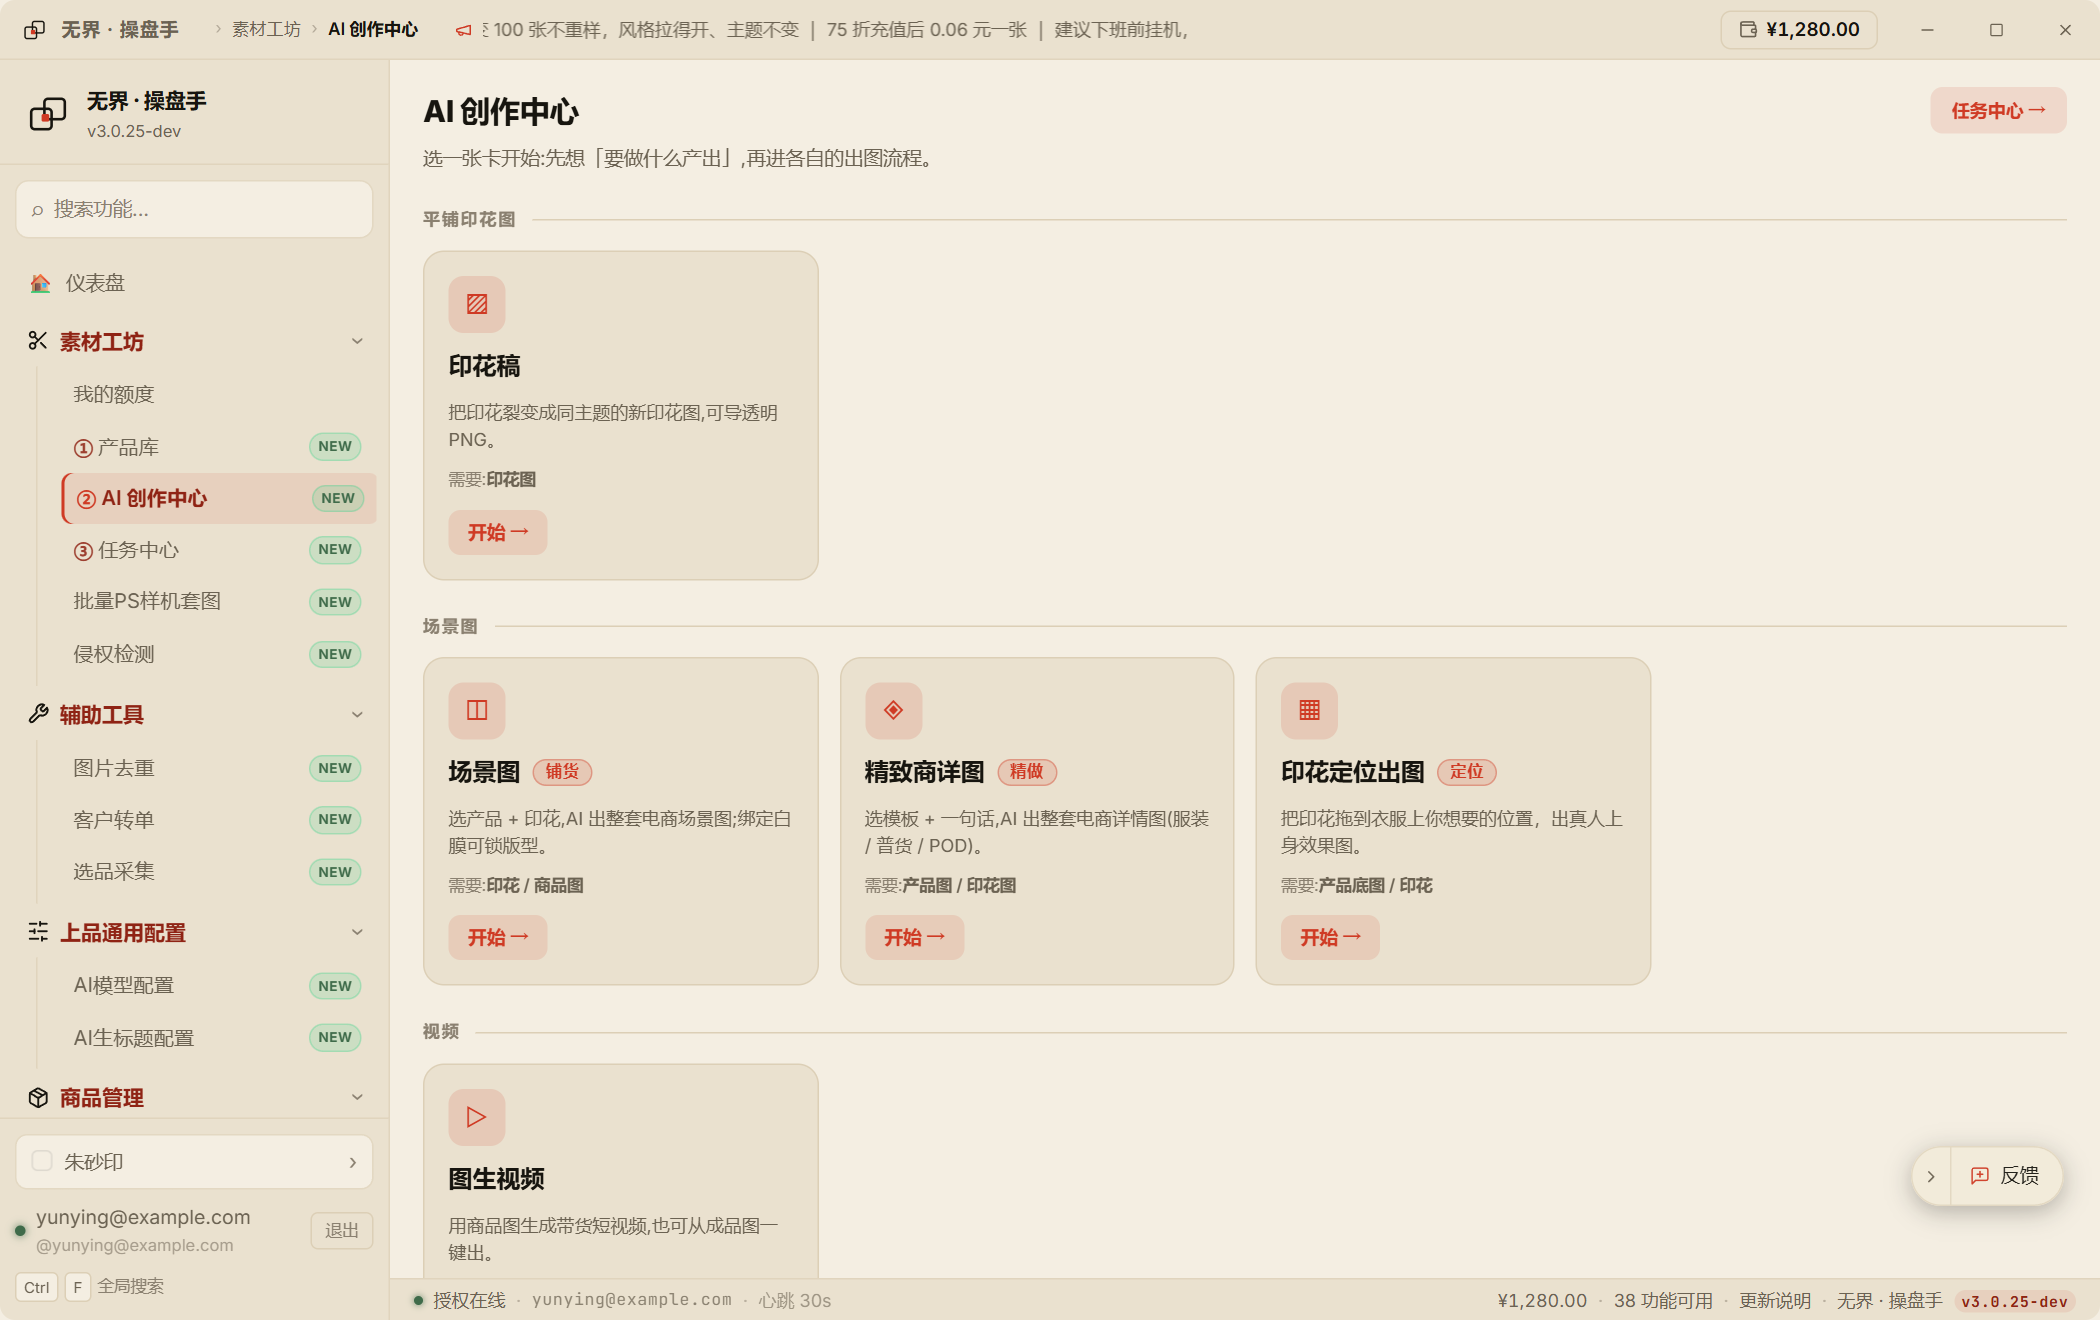Viewport: 2100px width, 1320px height.
Task: Click the 心跳 30s status text
Action: pos(794,1300)
